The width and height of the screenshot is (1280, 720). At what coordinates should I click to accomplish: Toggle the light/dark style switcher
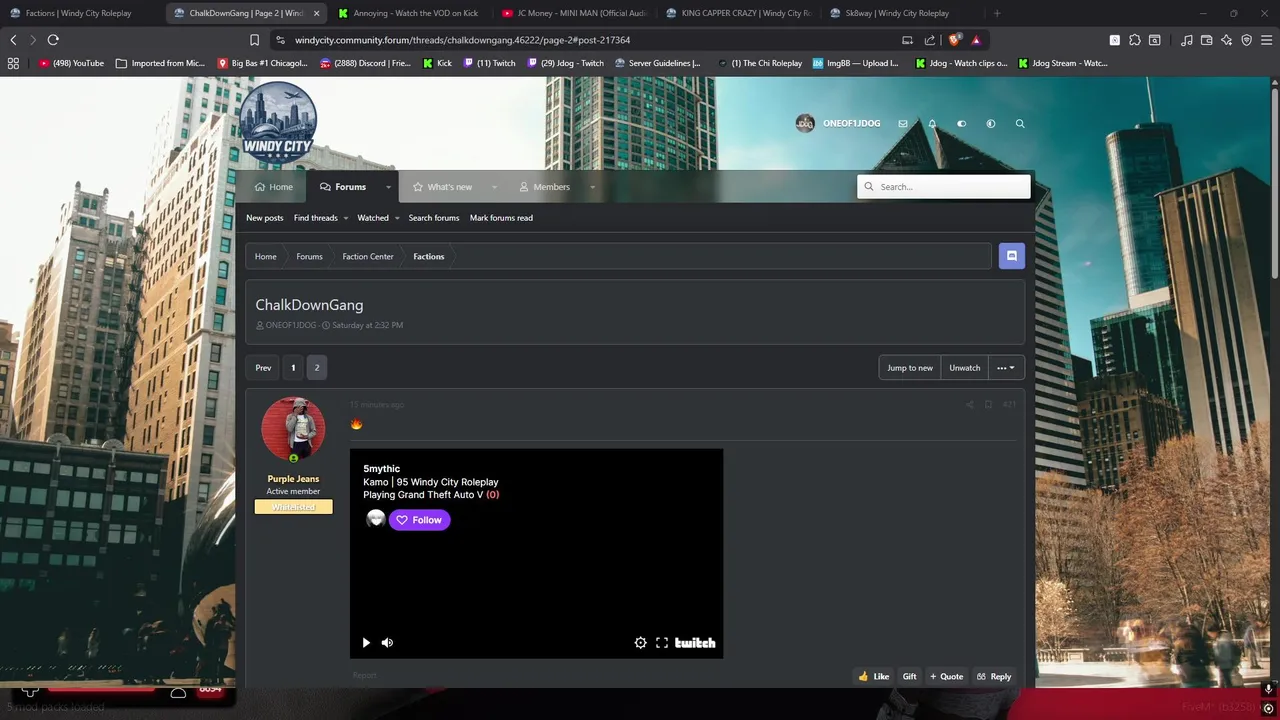pyautogui.click(x=991, y=124)
